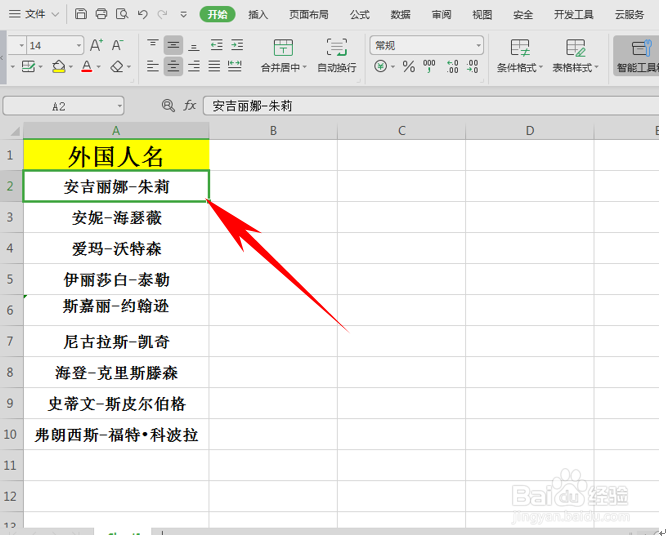Switch to the 开发工具 tab
The image size is (668, 540).
tap(573, 14)
